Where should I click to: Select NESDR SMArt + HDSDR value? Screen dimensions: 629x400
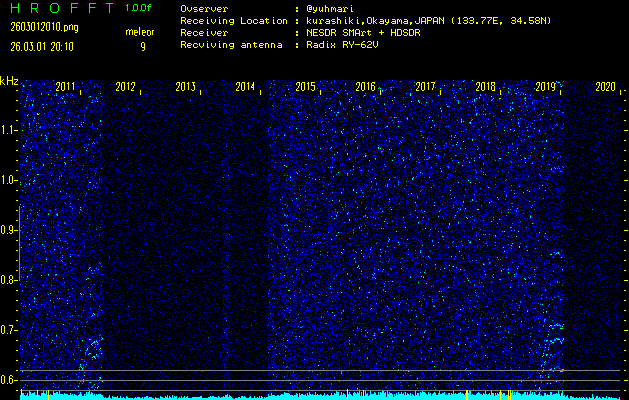pos(363,33)
